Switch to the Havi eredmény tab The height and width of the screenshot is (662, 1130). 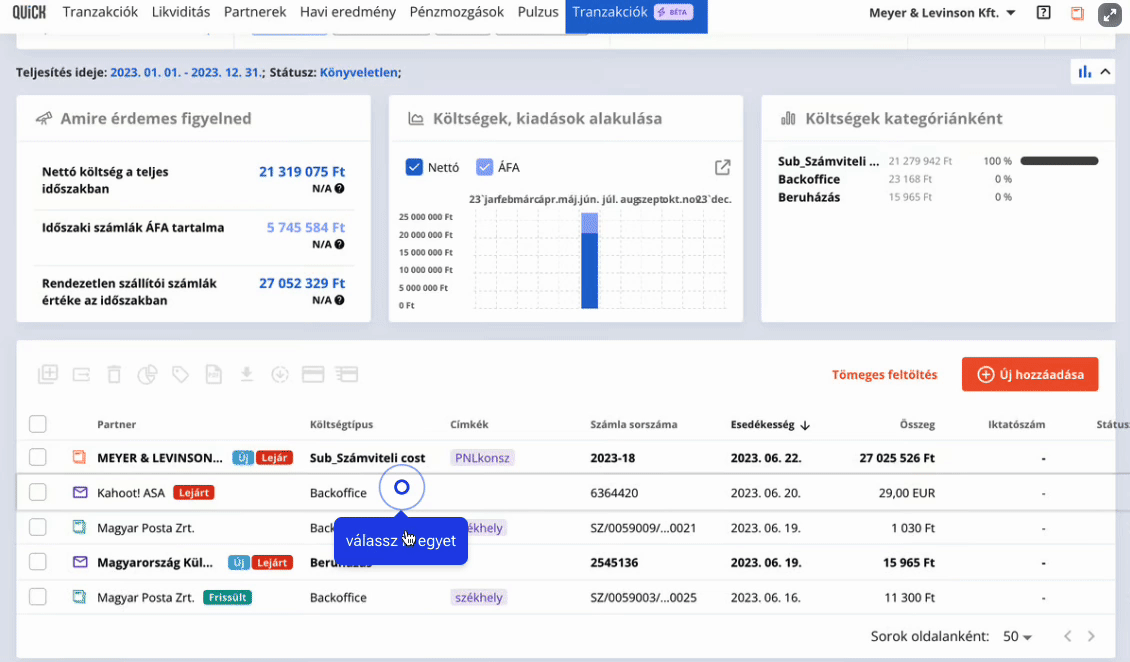(348, 12)
